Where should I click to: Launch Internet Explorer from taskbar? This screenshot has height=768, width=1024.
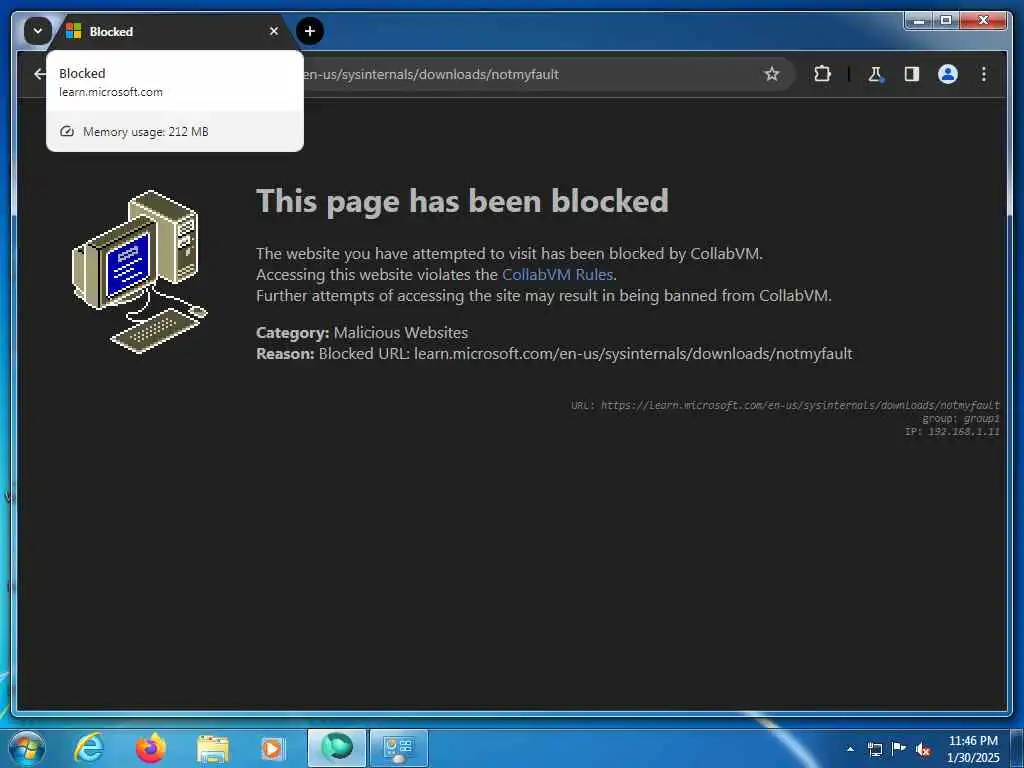pos(88,748)
